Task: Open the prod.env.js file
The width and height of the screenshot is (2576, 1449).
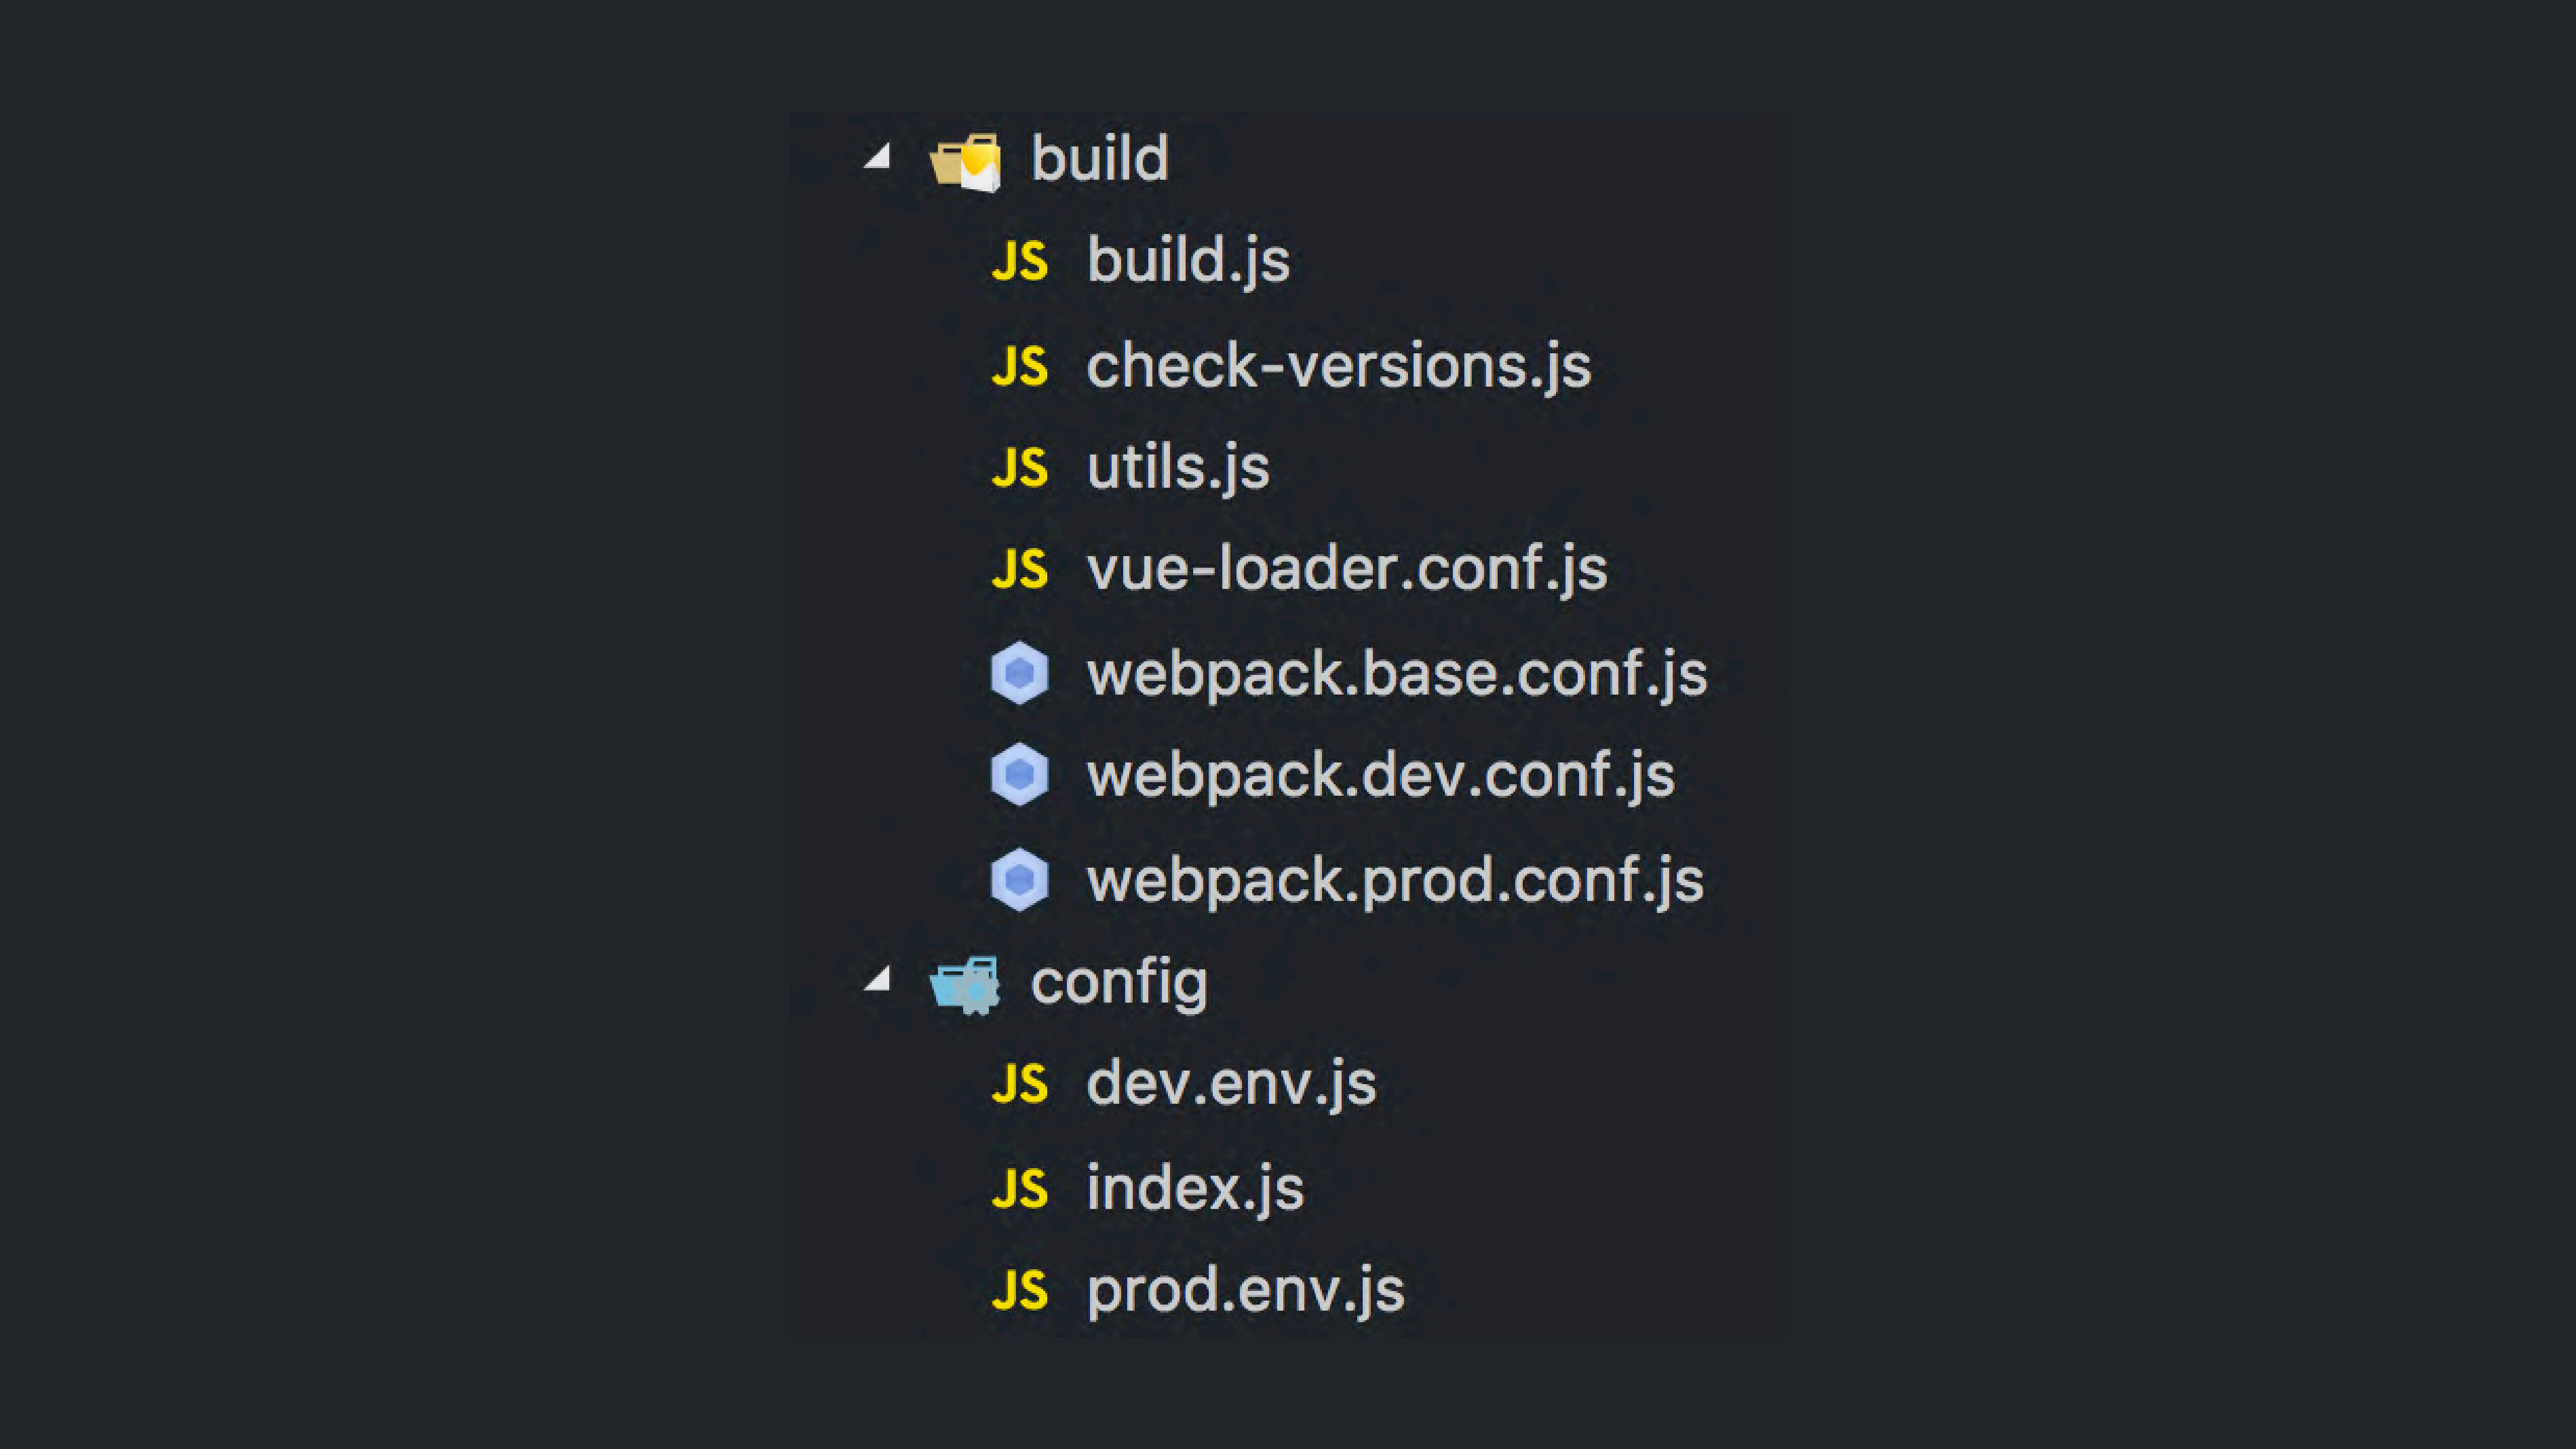Action: pyautogui.click(x=1245, y=1290)
